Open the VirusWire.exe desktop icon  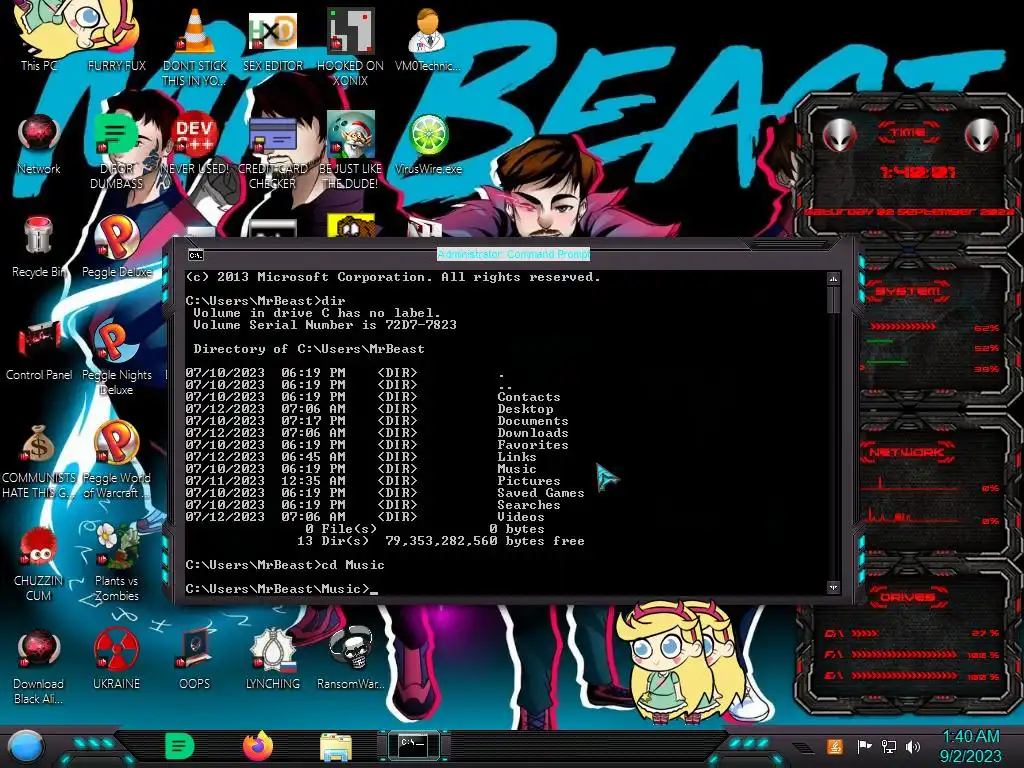[428, 144]
